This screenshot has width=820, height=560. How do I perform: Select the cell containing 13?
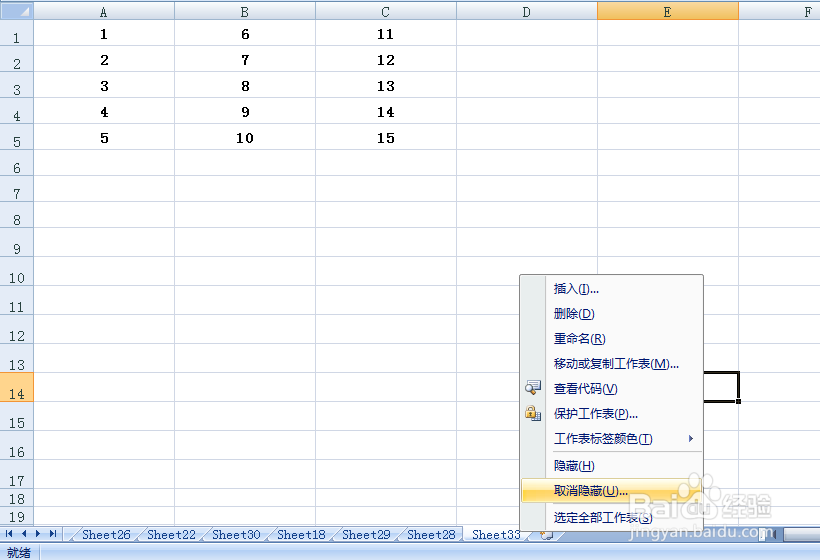[x=386, y=85]
